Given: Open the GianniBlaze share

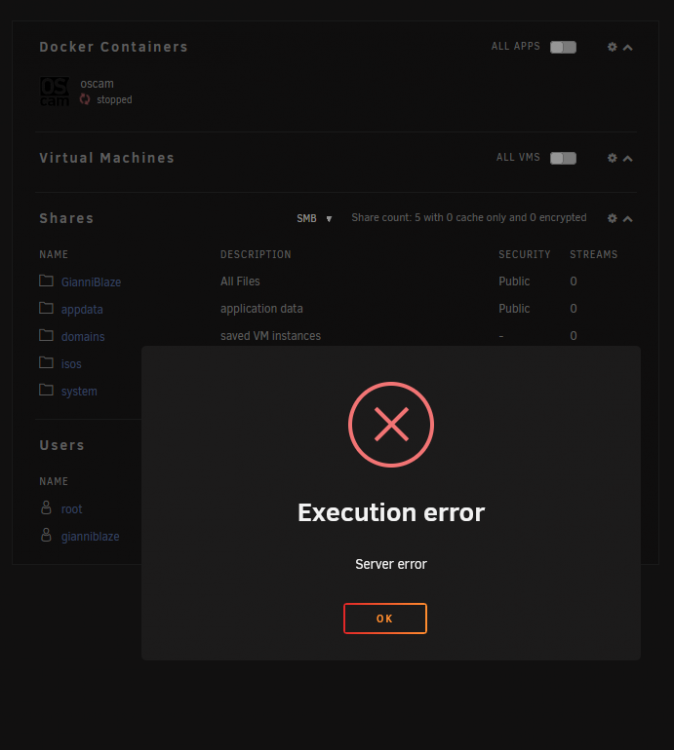Looking at the screenshot, I should (91, 282).
